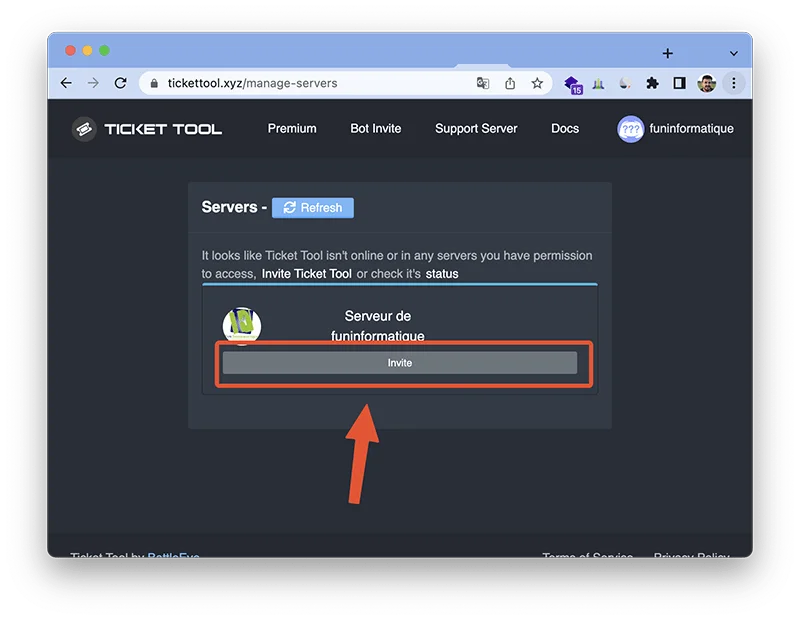Open the Support Server page
This screenshot has width=800, height=620.
tap(476, 129)
